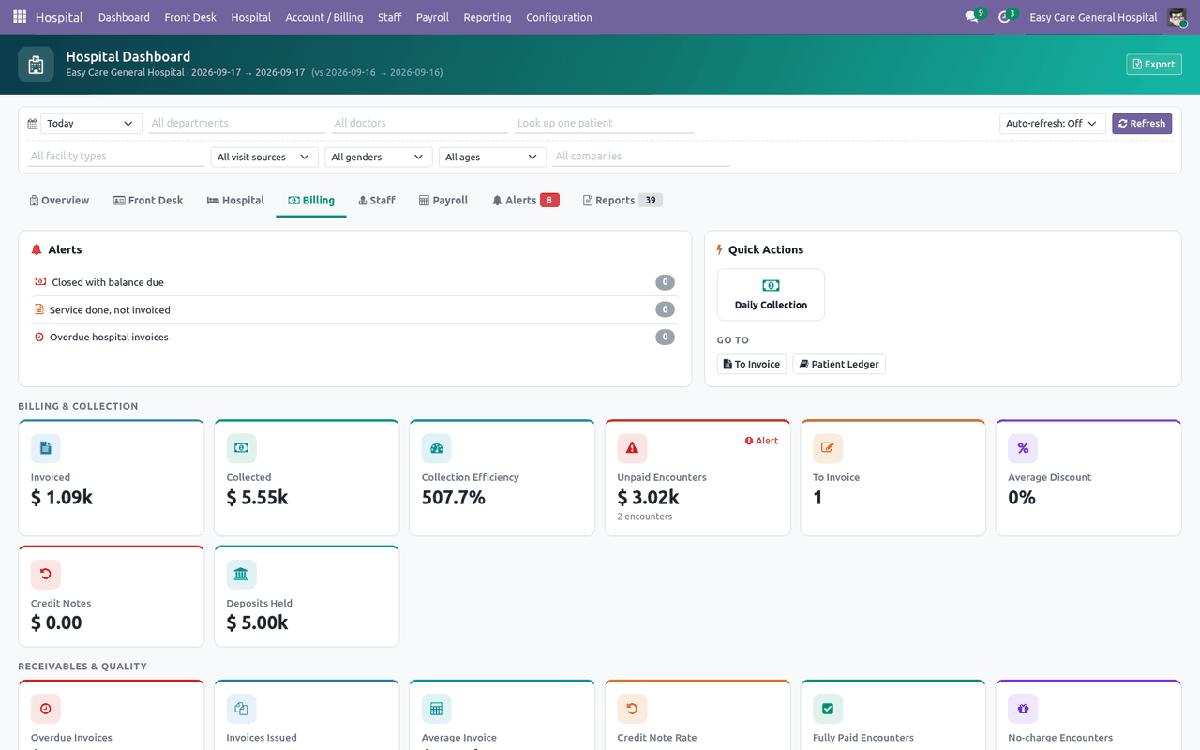
Task: Click the All doctors filter field
Action: [420, 124]
